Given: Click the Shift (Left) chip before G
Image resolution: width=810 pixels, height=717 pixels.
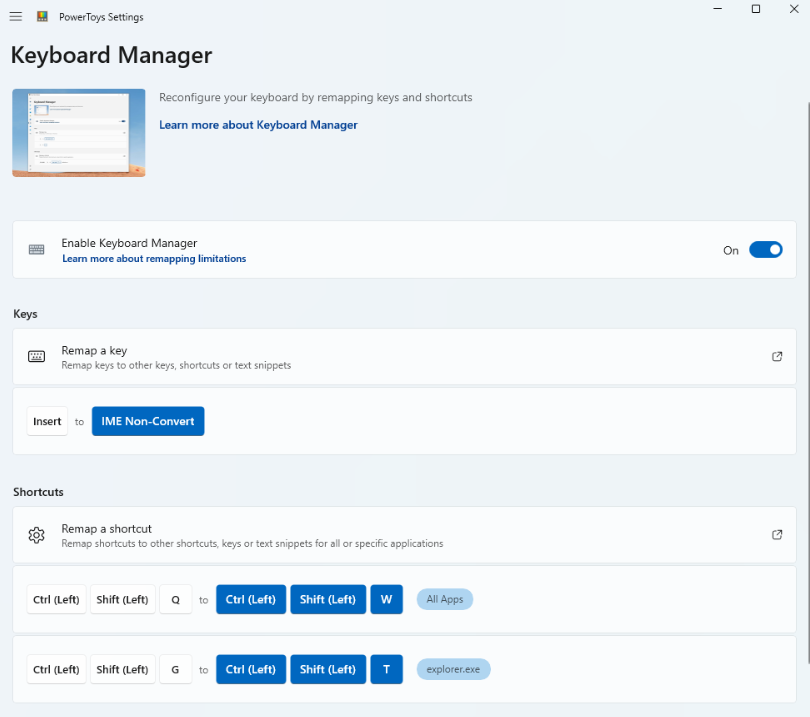Looking at the screenshot, I should point(122,669).
